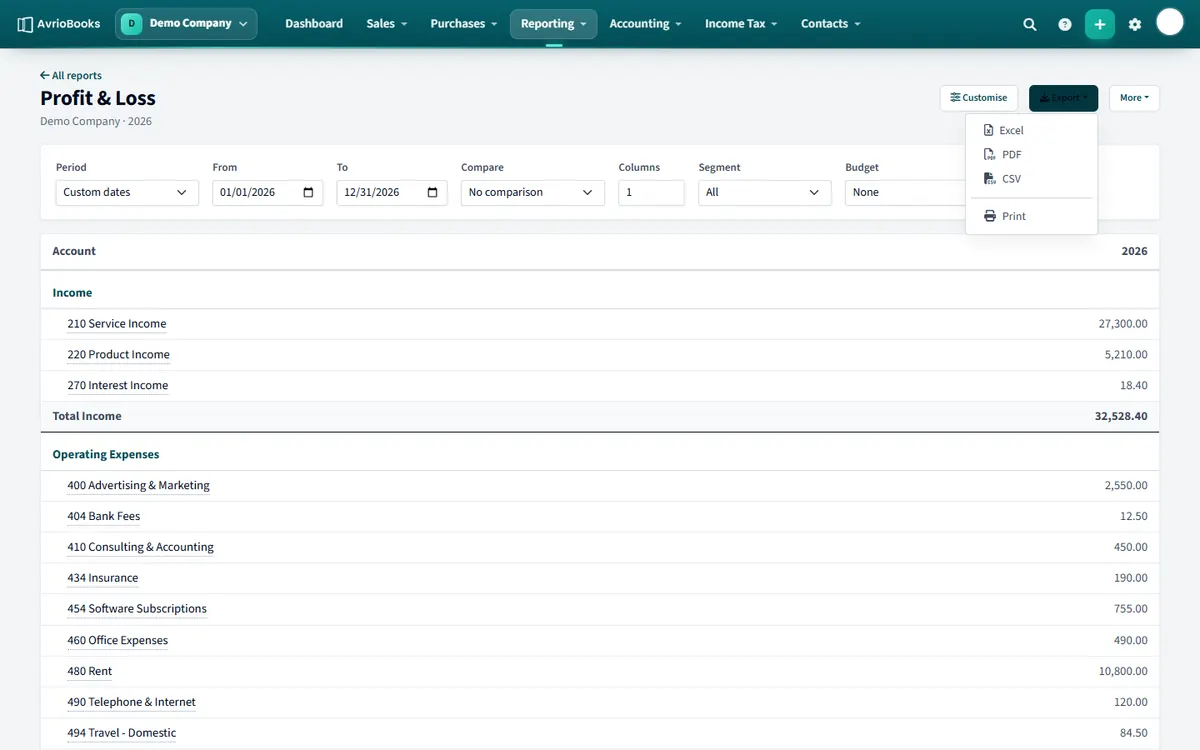
Task: Open the 400 Advertising & Marketing account
Action: [x=138, y=486]
